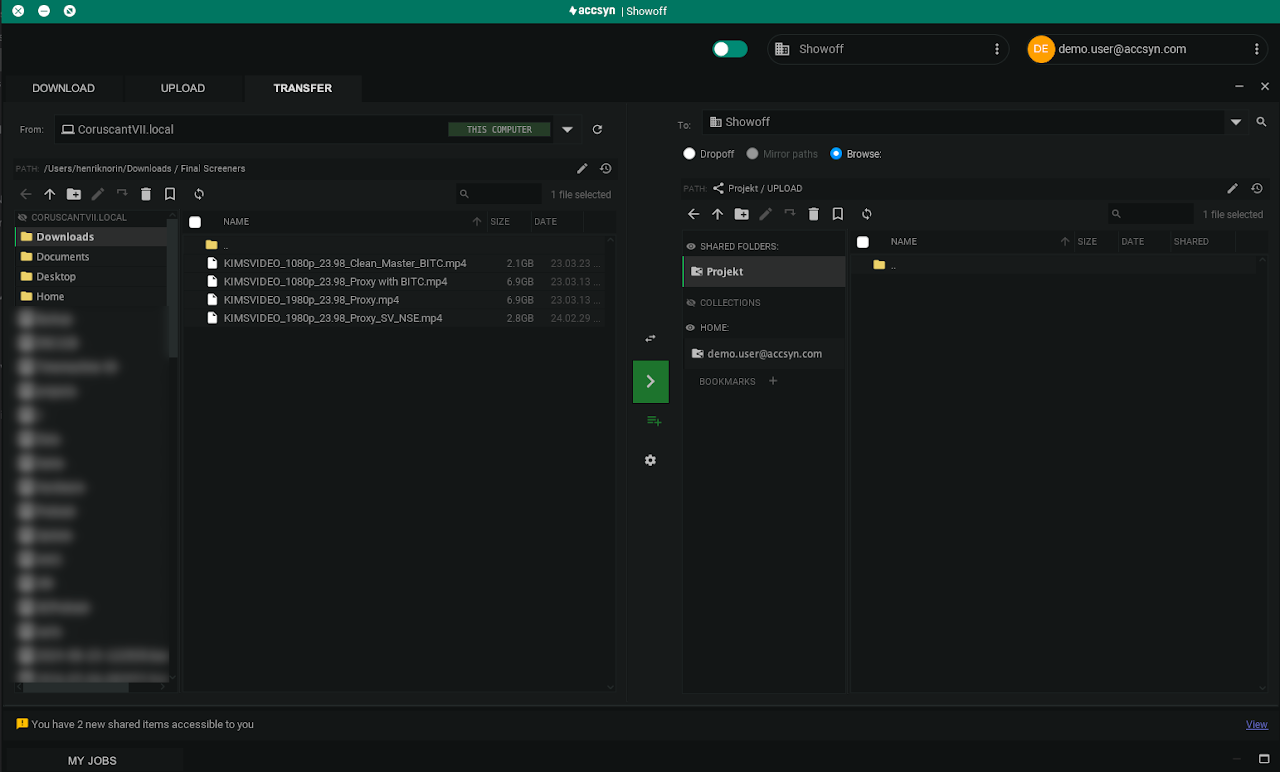Bookmark the Projekt / UPLOAD folder
Screen dimensions: 1280x772
coord(838,214)
